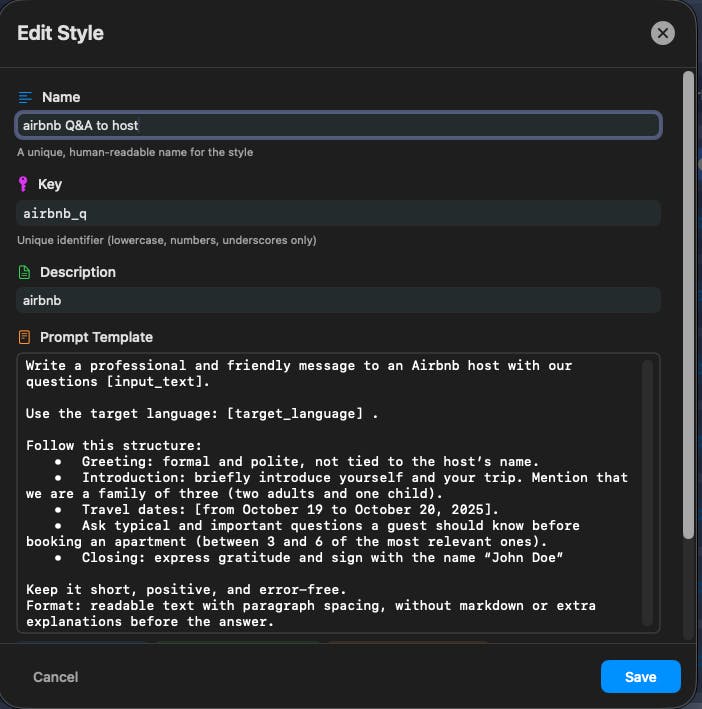Click 'Follow this structure:' line
Image resolution: width=702 pixels, height=709 pixels.
(x=113, y=446)
